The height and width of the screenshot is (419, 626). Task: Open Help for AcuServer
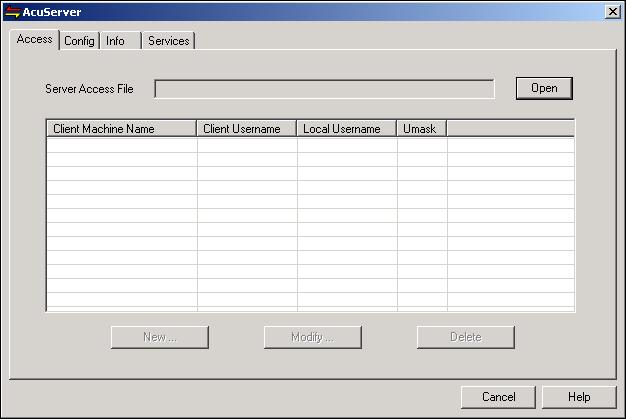tap(579, 397)
